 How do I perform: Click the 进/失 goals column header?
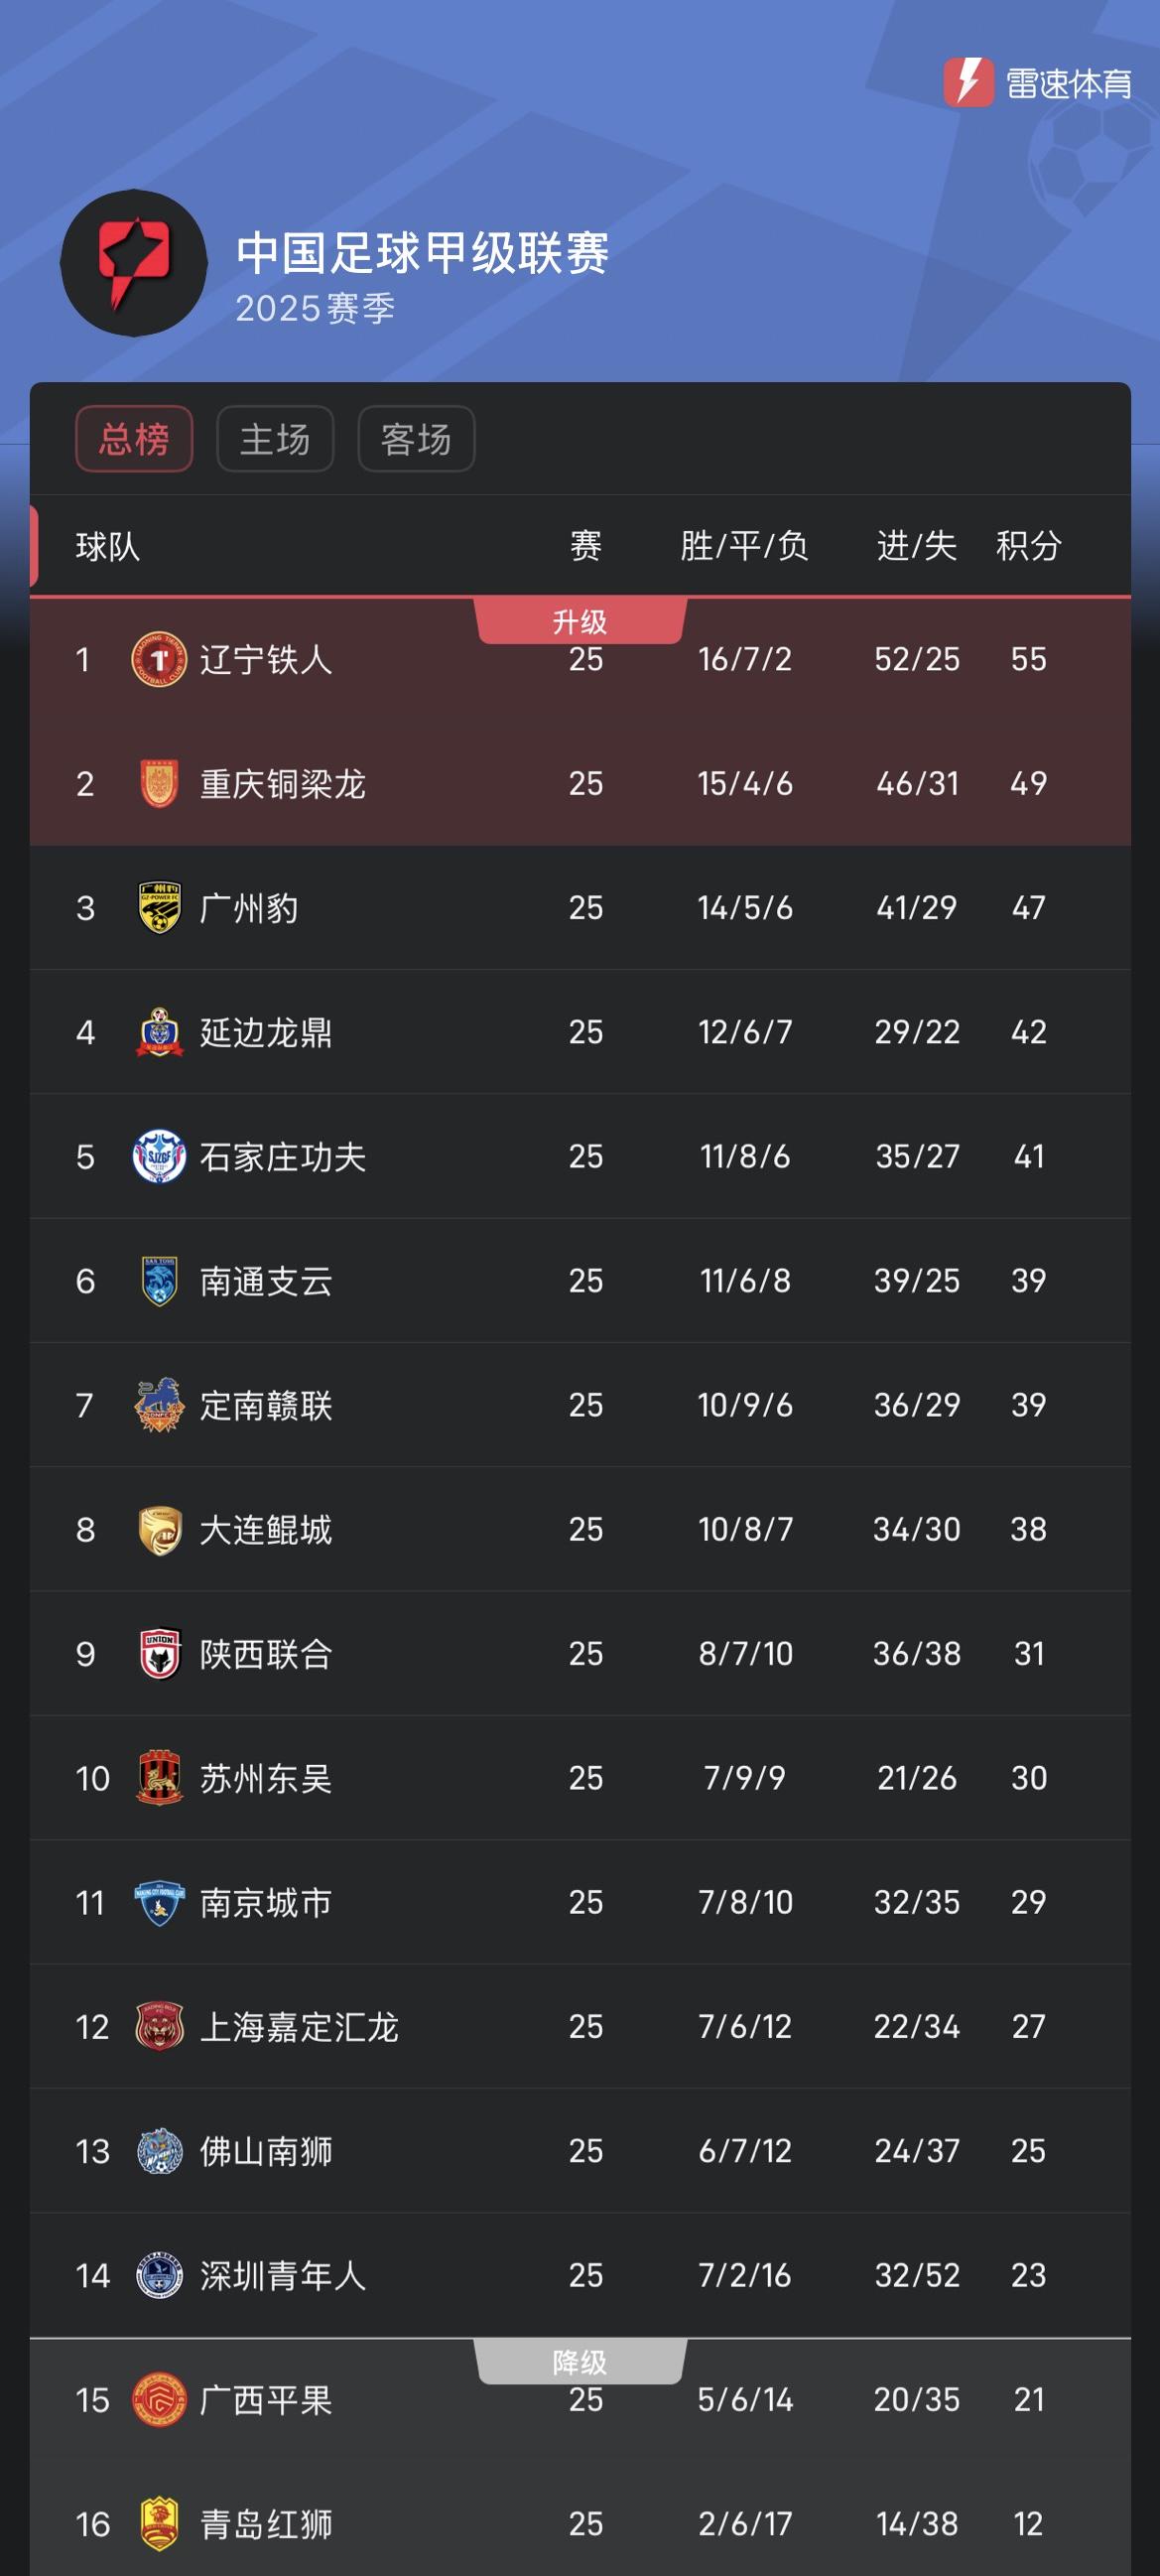[916, 546]
